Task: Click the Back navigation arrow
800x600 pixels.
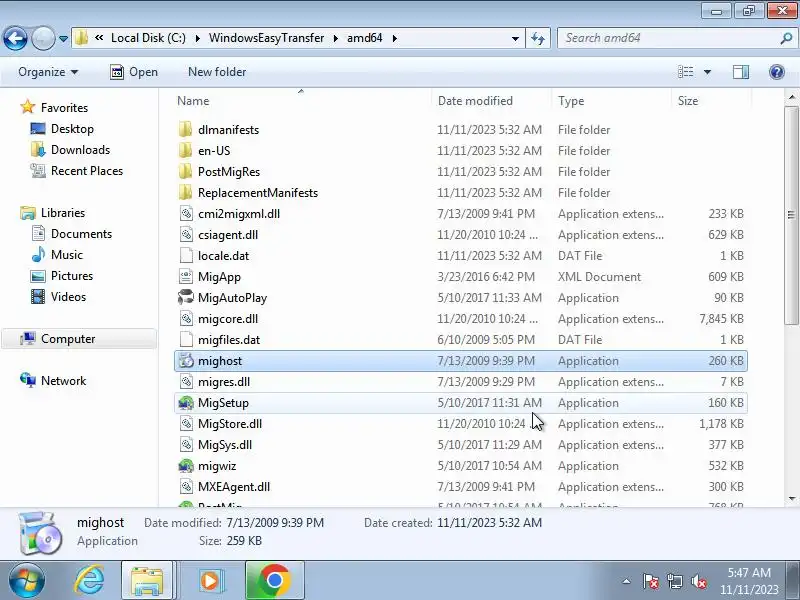Action: point(15,38)
